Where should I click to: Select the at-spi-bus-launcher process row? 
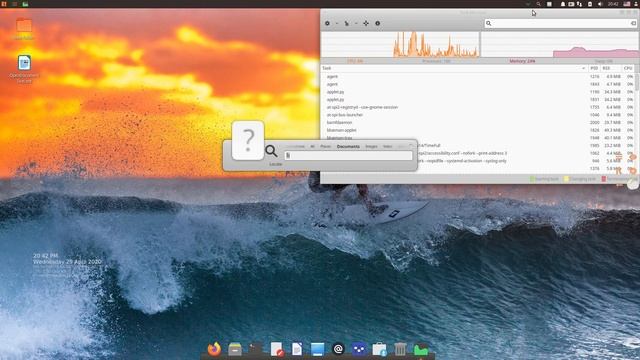[478, 115]
